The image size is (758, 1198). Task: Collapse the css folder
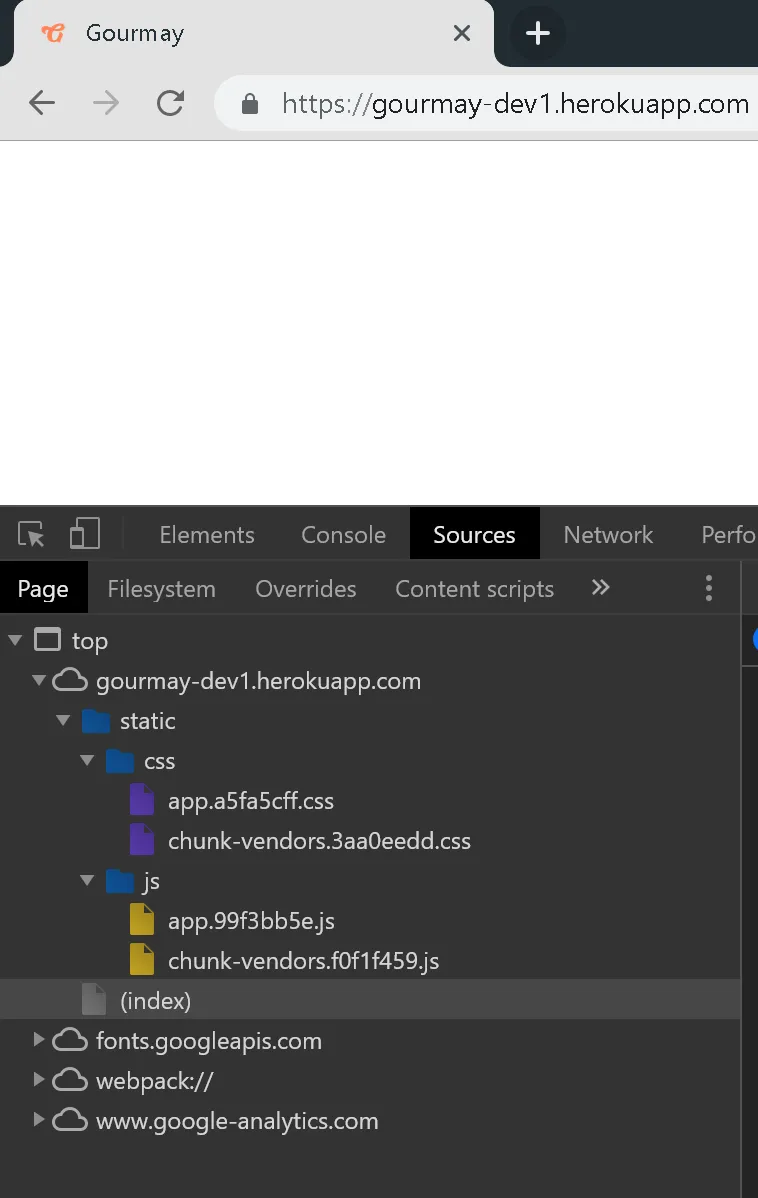tap(87, 760)
